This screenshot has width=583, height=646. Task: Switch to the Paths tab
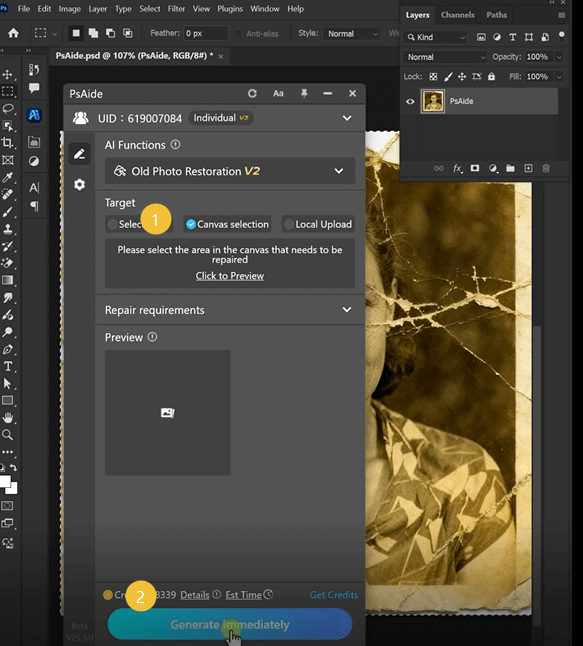496,15
